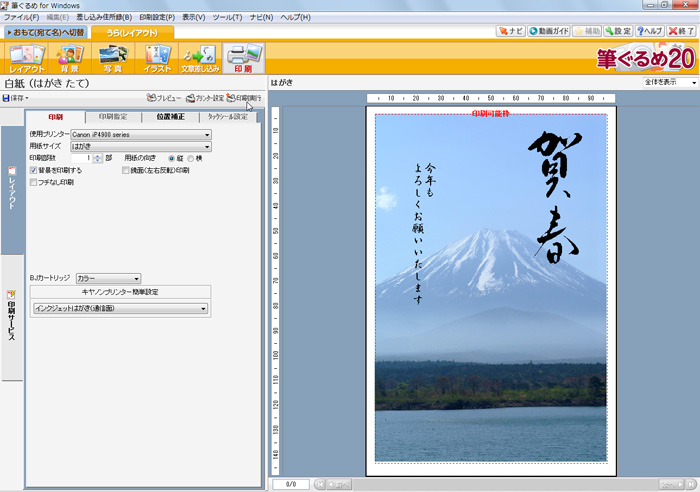This screenshot has width=700, height=492.
Task: Open the イラスト (Illustration) toolbar icon
Action: coord(156,58)
